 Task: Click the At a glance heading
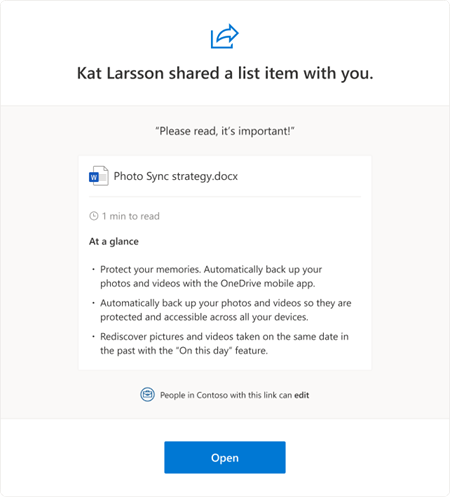(x=114, y=241)
